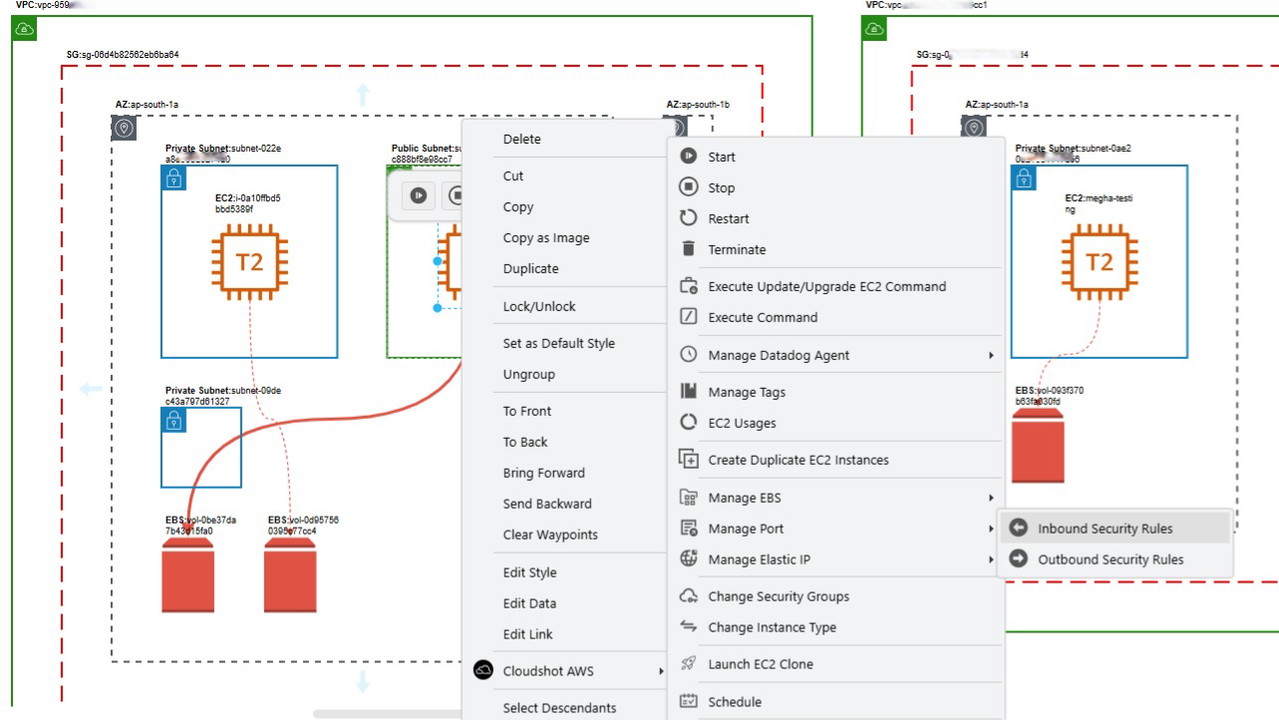Click the Manage Tags icon
The width and height of the screenshot is (1279, 720).
point(688,392)
